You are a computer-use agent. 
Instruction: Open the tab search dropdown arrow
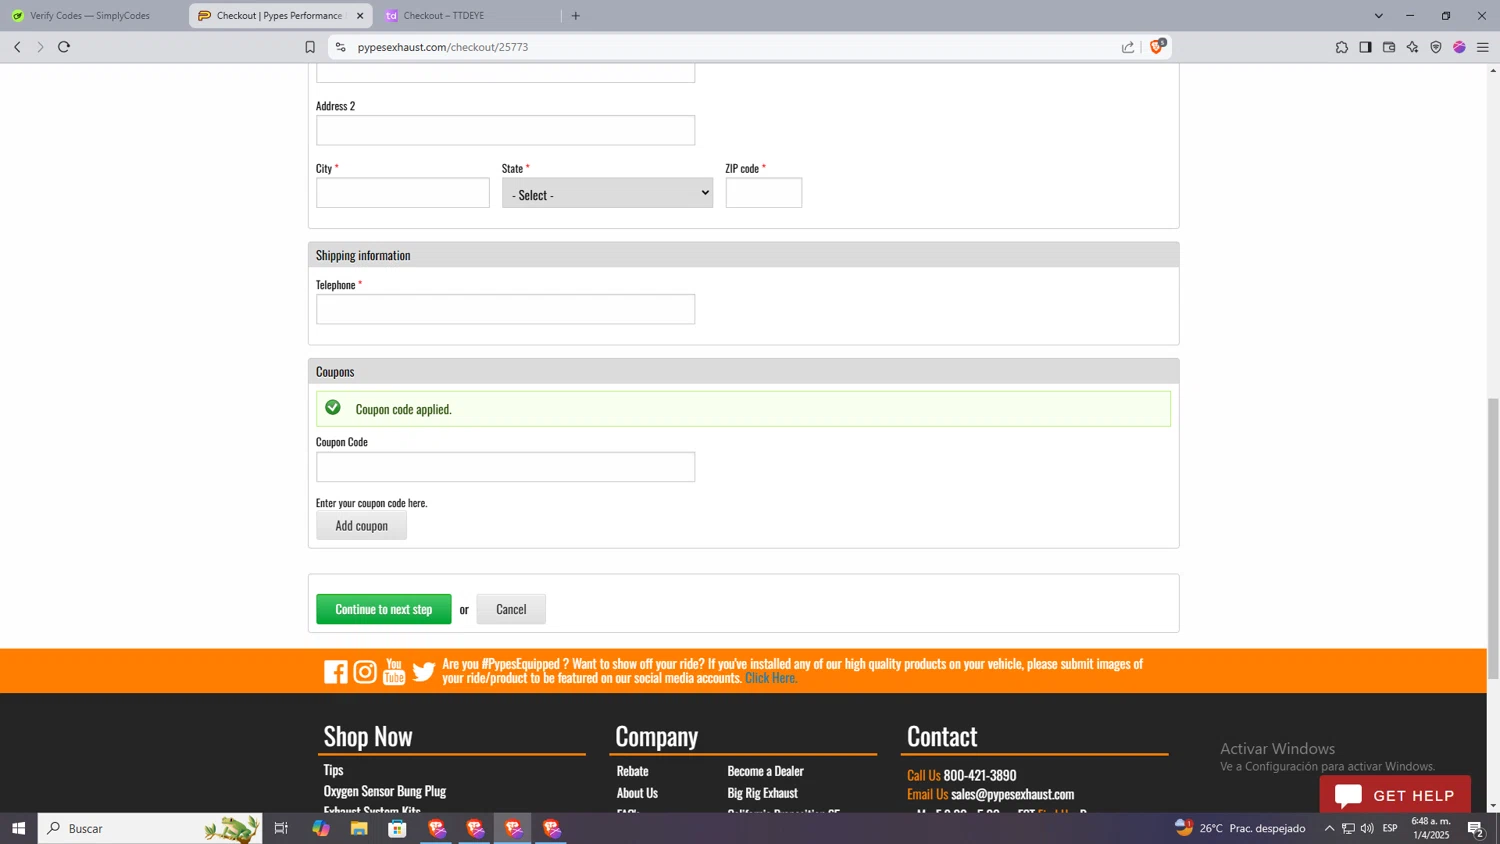coord(1378,16)
